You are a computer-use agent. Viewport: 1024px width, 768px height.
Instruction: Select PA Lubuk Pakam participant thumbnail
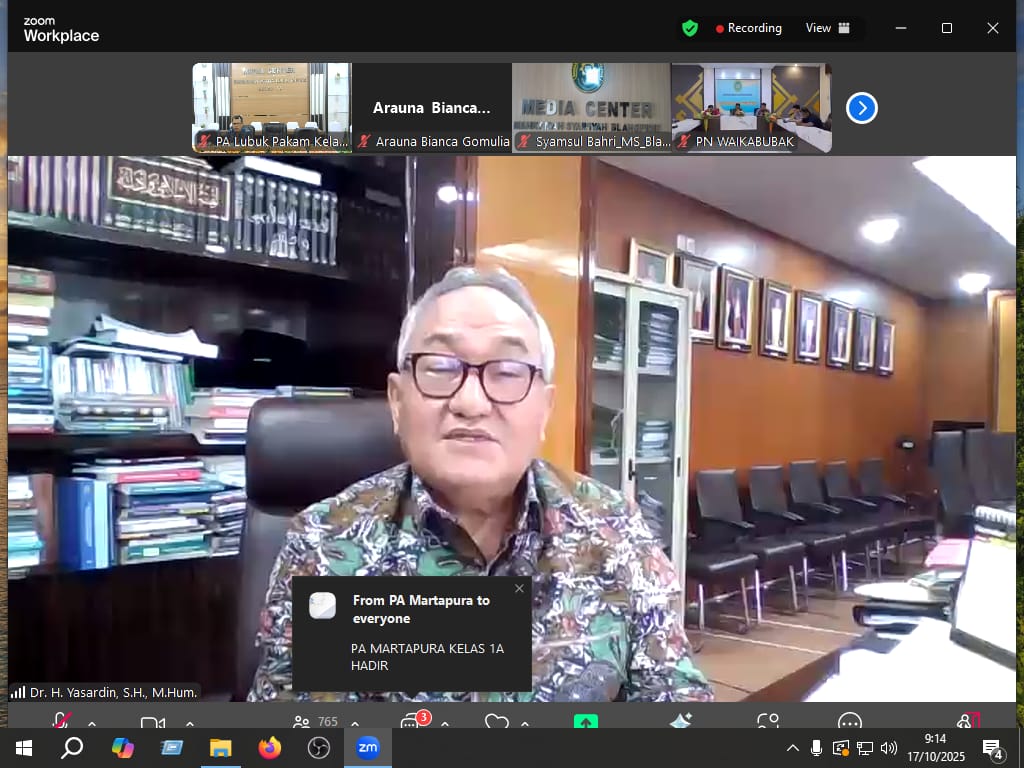coord(272,107)
